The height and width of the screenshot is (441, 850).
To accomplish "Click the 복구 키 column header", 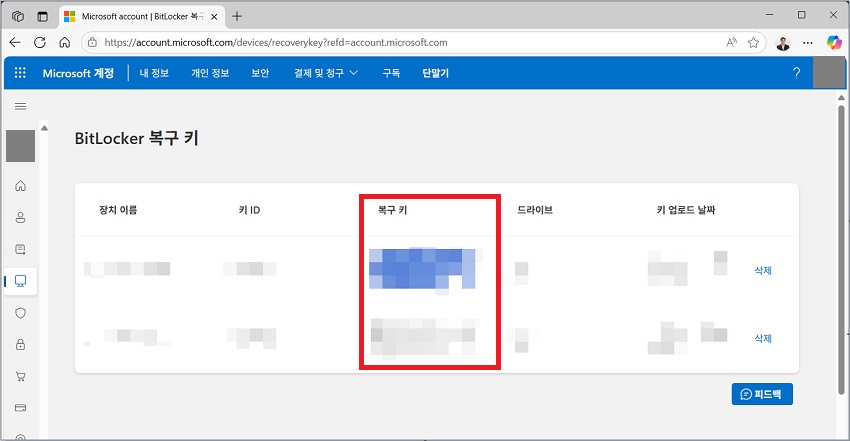I will pos(392,210).
